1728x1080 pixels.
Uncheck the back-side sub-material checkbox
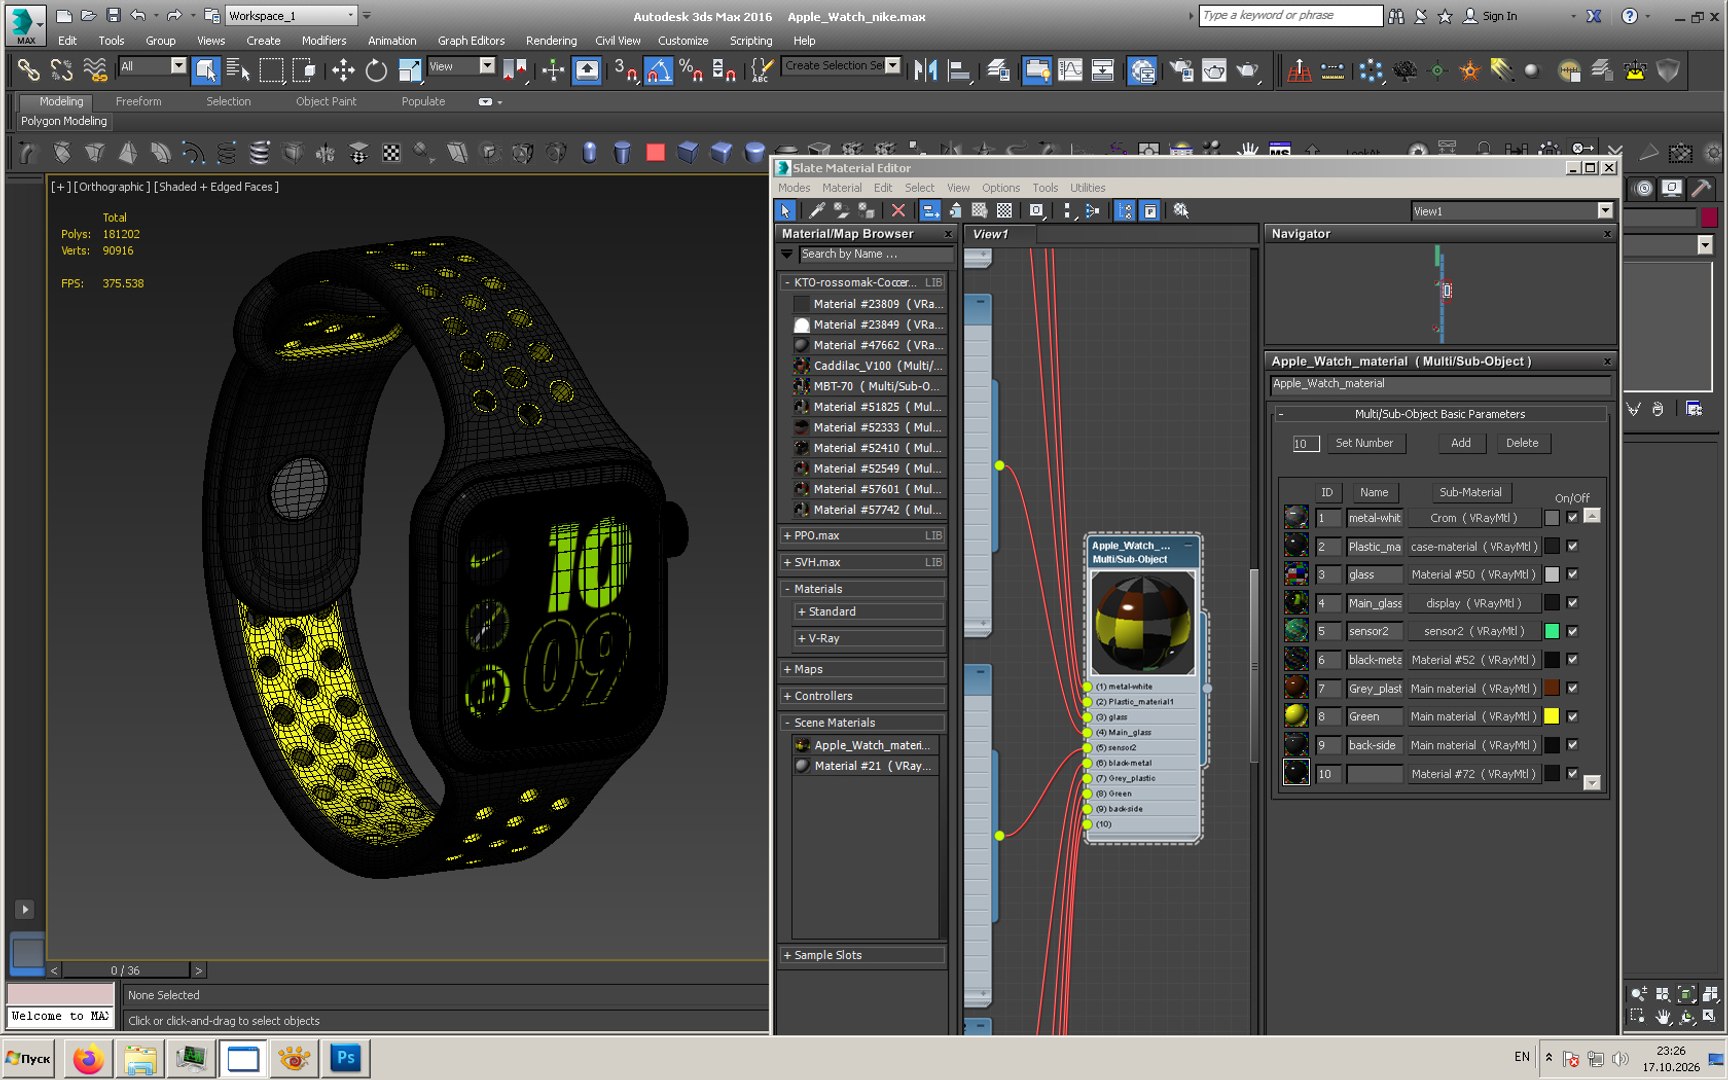click(x=1572, y=745)
